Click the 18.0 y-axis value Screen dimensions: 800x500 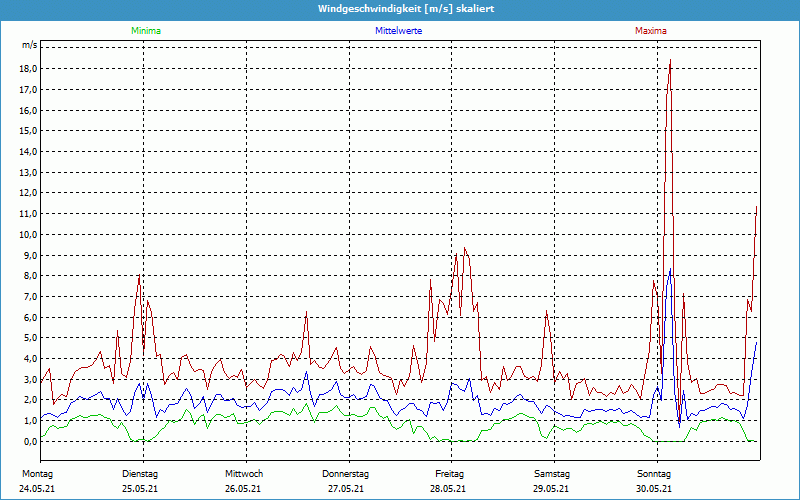coord(28,68)
